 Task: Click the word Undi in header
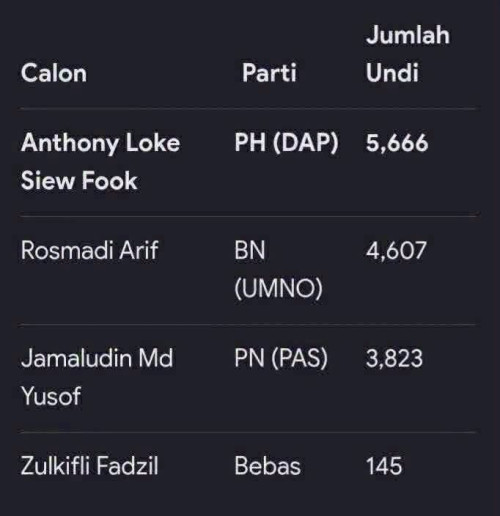click(x=392, y=73)
